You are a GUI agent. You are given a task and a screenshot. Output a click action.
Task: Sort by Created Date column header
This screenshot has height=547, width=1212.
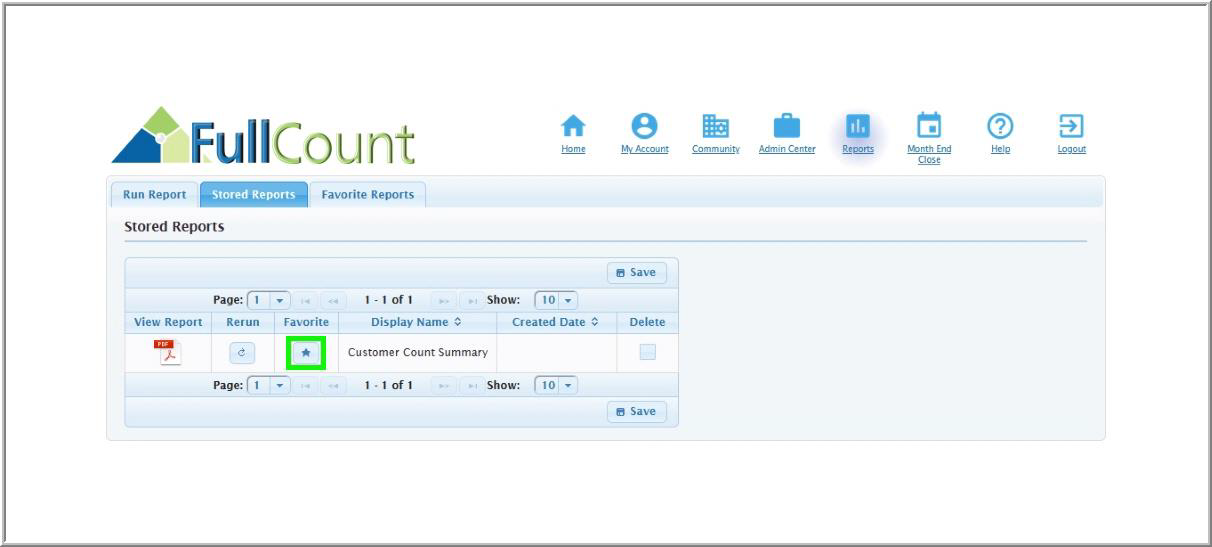tap(556, 322)
